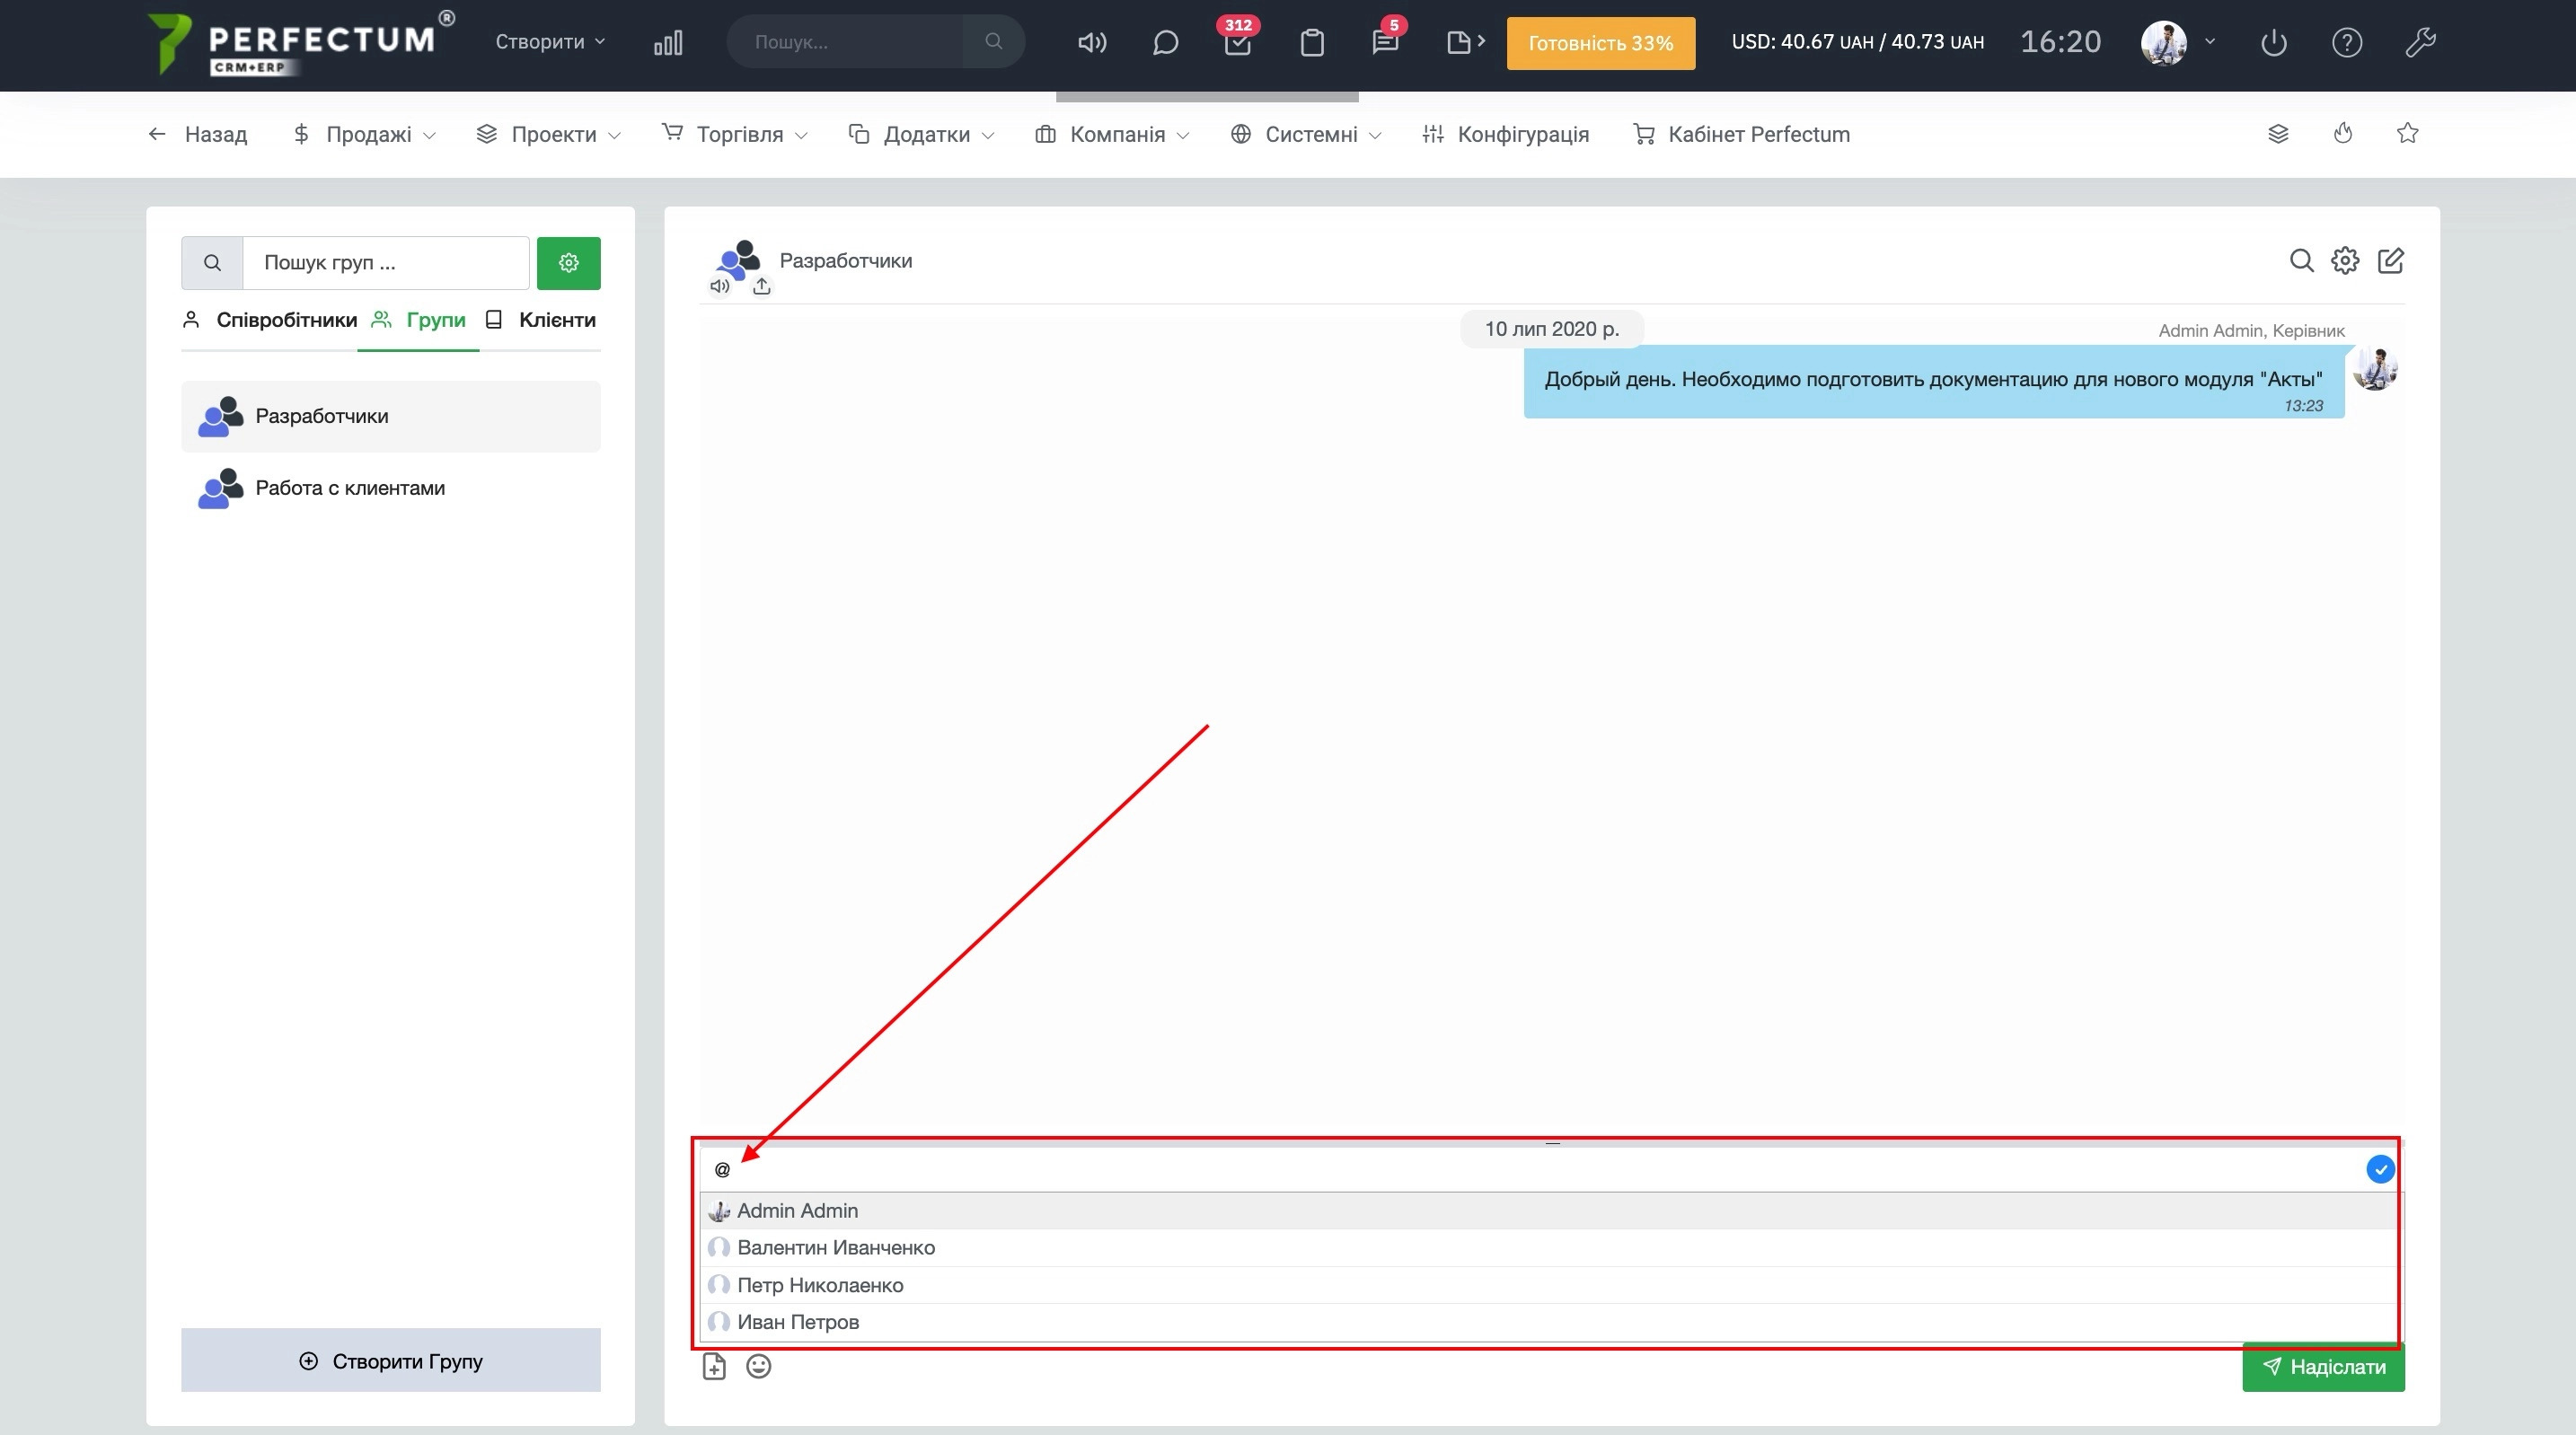
Task: Click the search magnifier in chat header
Action: pos(2301,261)
